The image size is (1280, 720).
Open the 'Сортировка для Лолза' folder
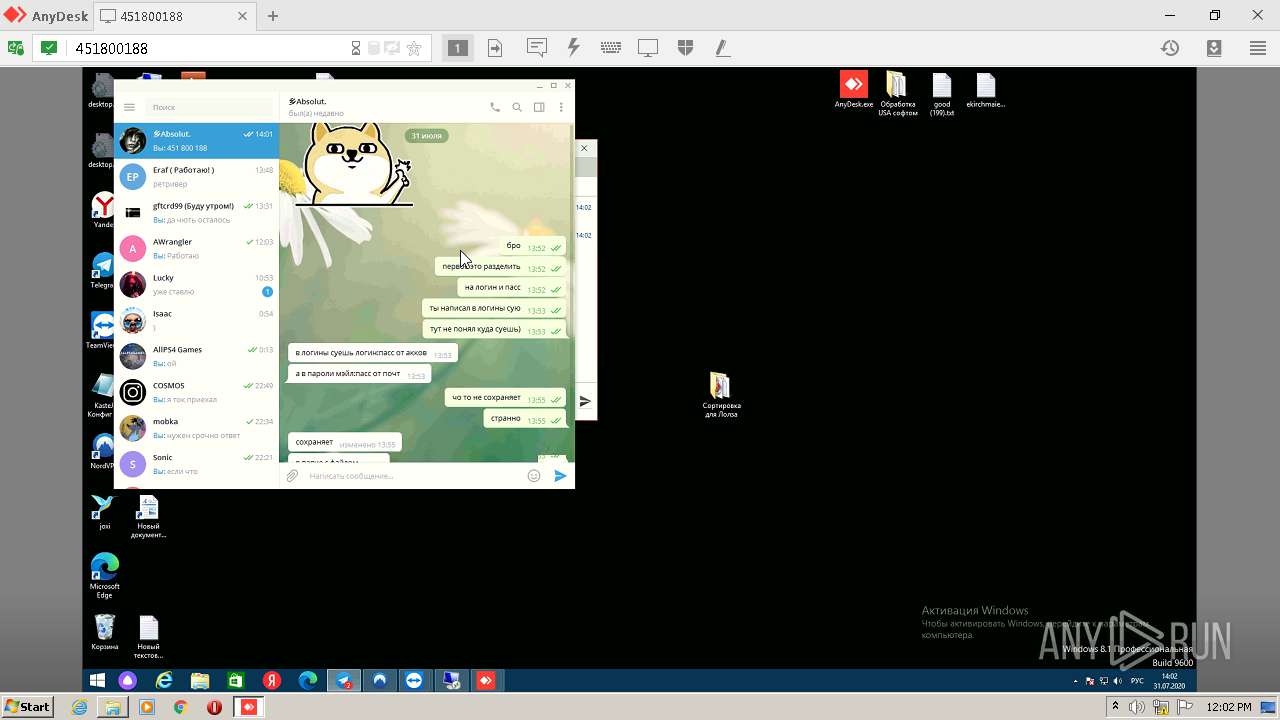pos(720,395)
